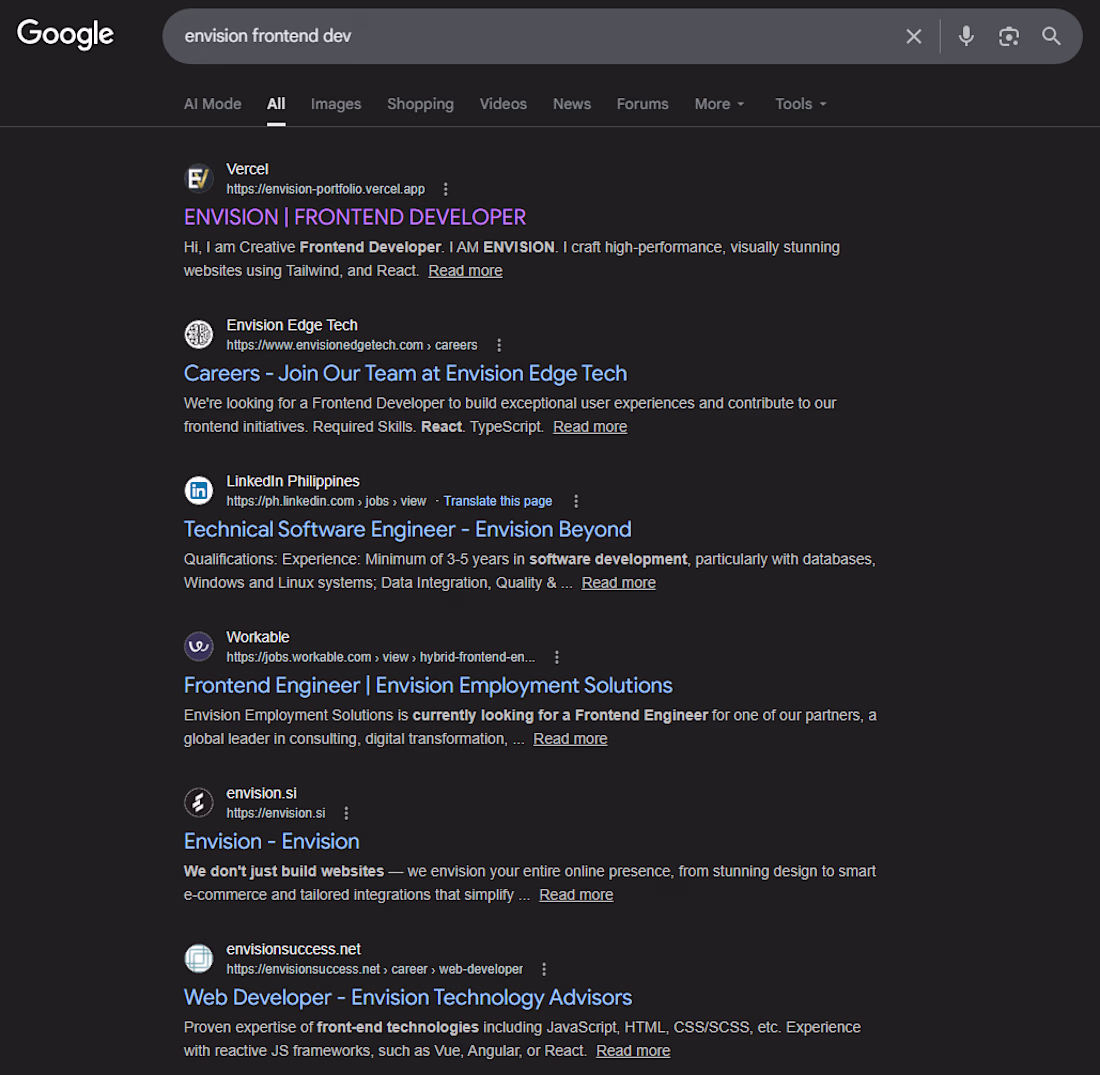The width and height of the screenshot is (1100, 1075).
Task: Click into the search input field
Action: click(x=530, y=36)
